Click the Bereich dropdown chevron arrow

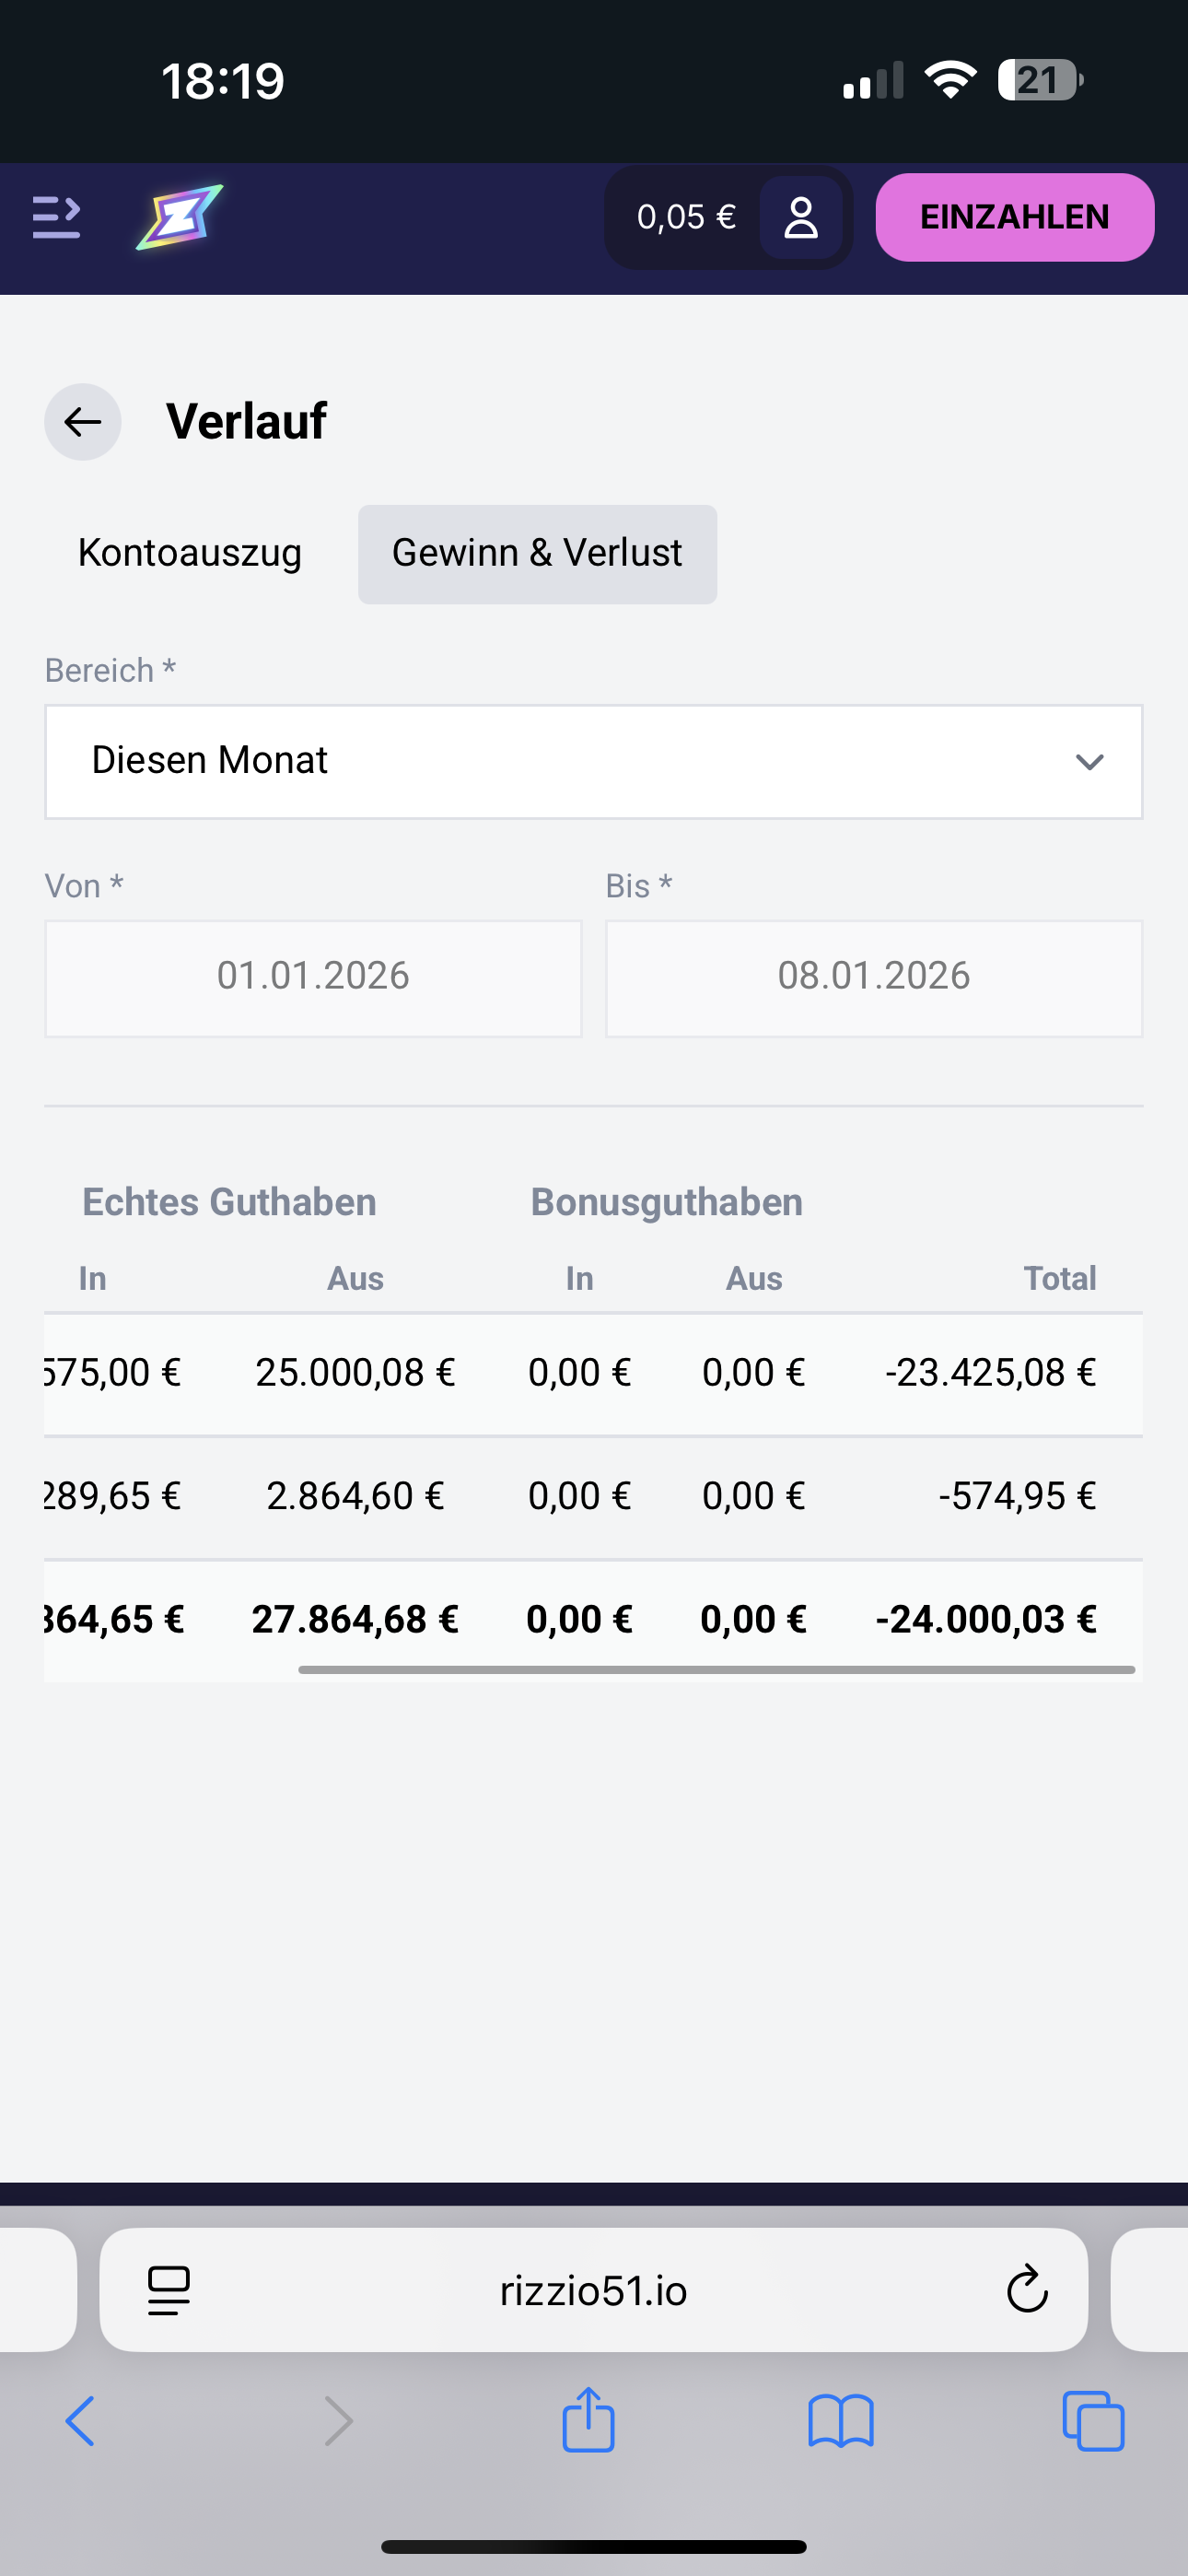click(1089, 762)
